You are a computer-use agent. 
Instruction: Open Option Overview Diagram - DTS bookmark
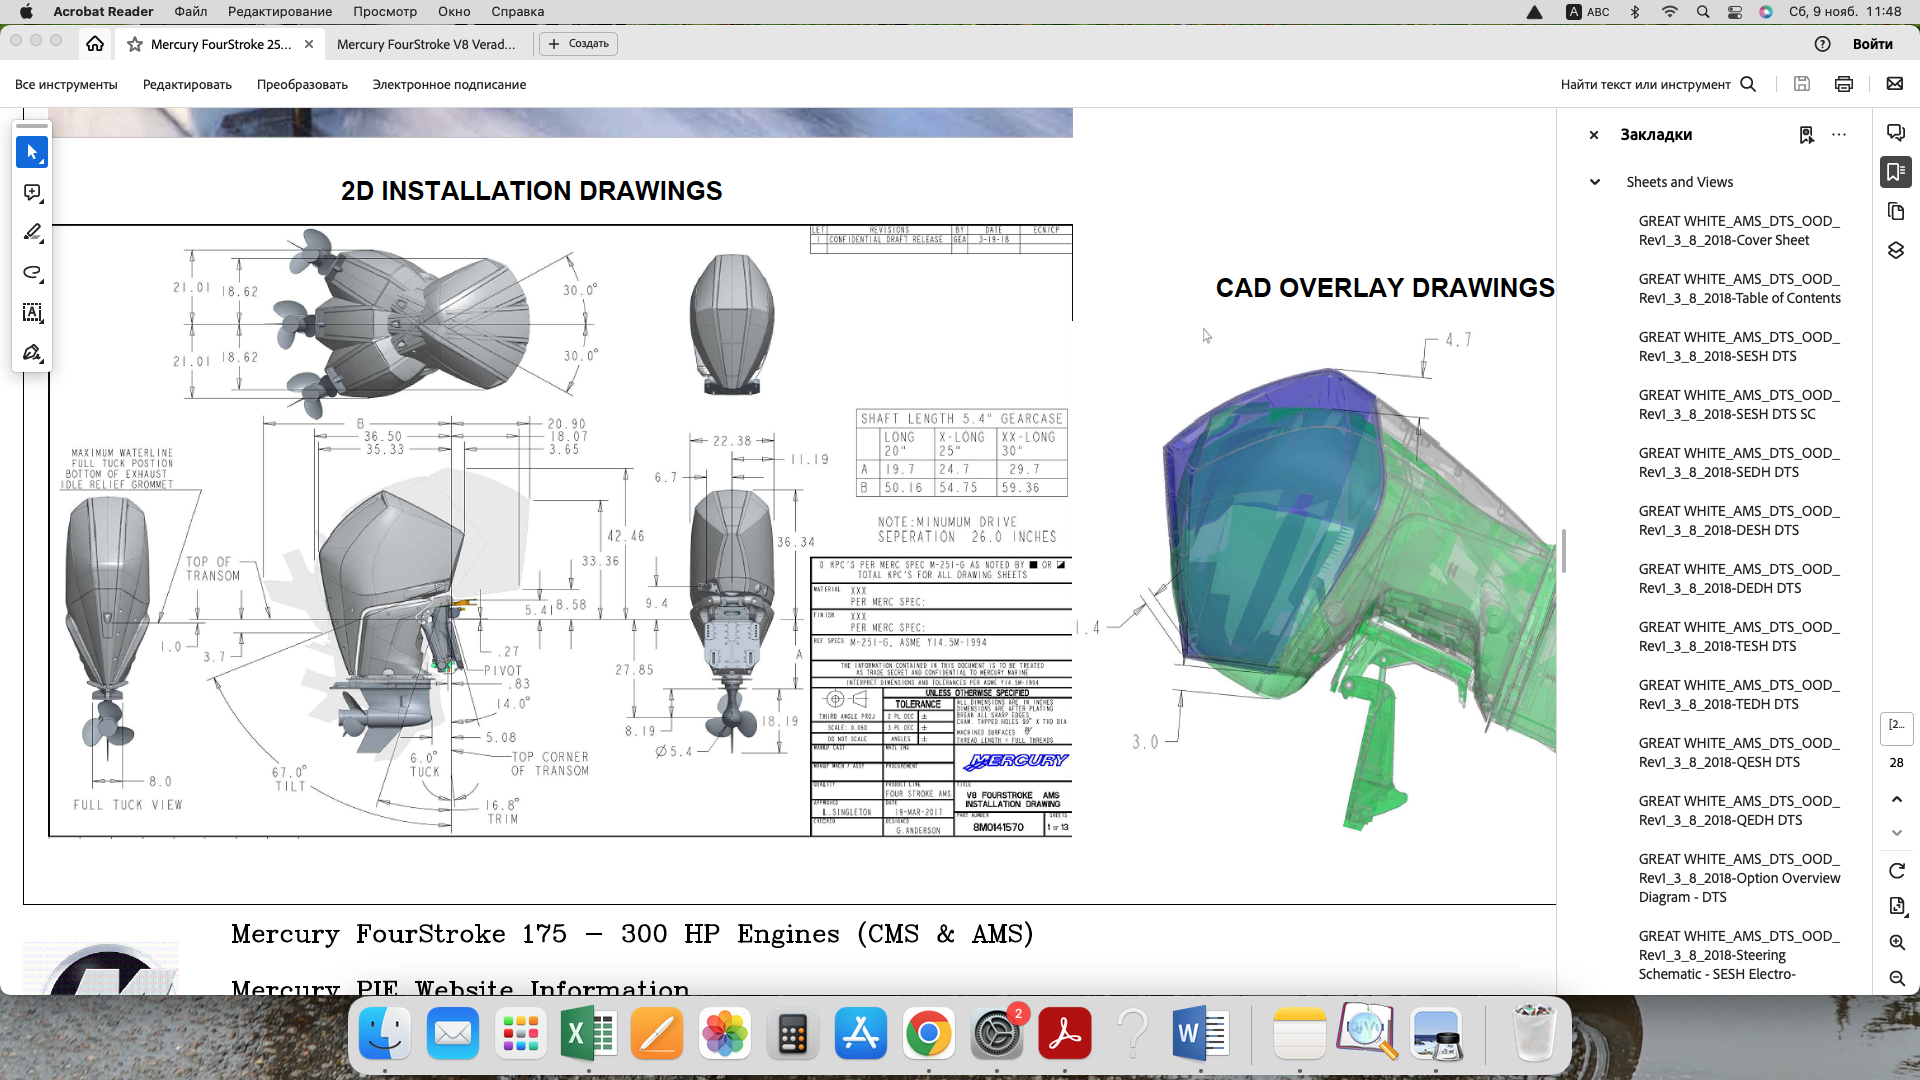pyautogui.click(x=1739, y=878)
